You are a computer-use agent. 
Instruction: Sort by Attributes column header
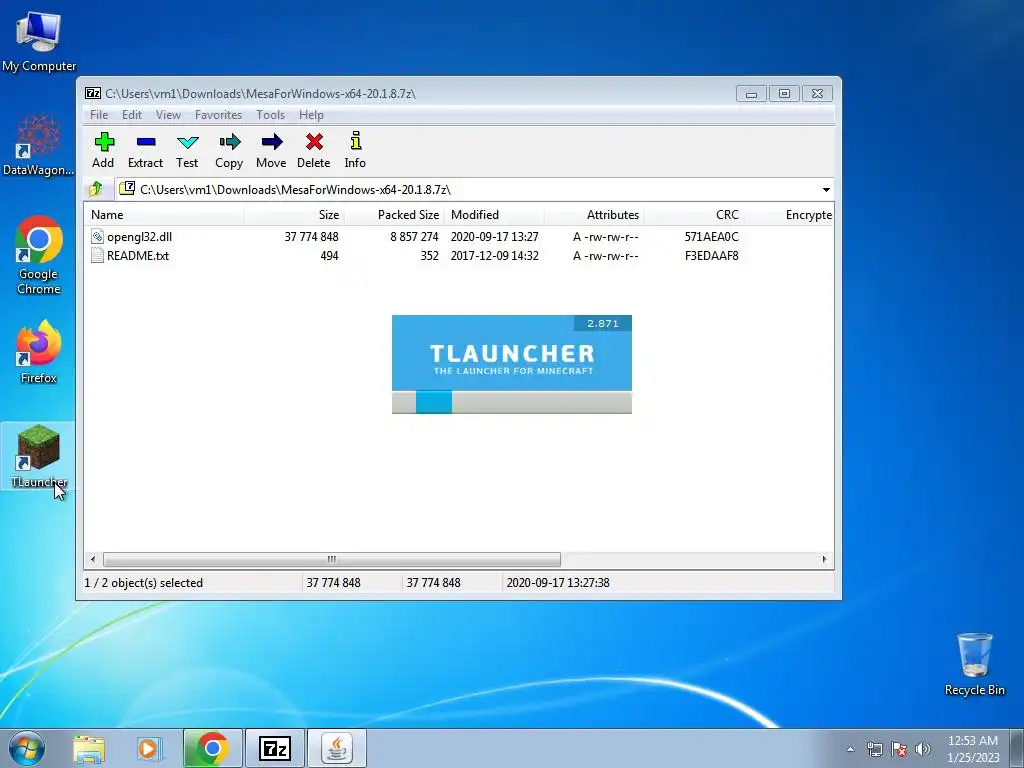[594, 215]
